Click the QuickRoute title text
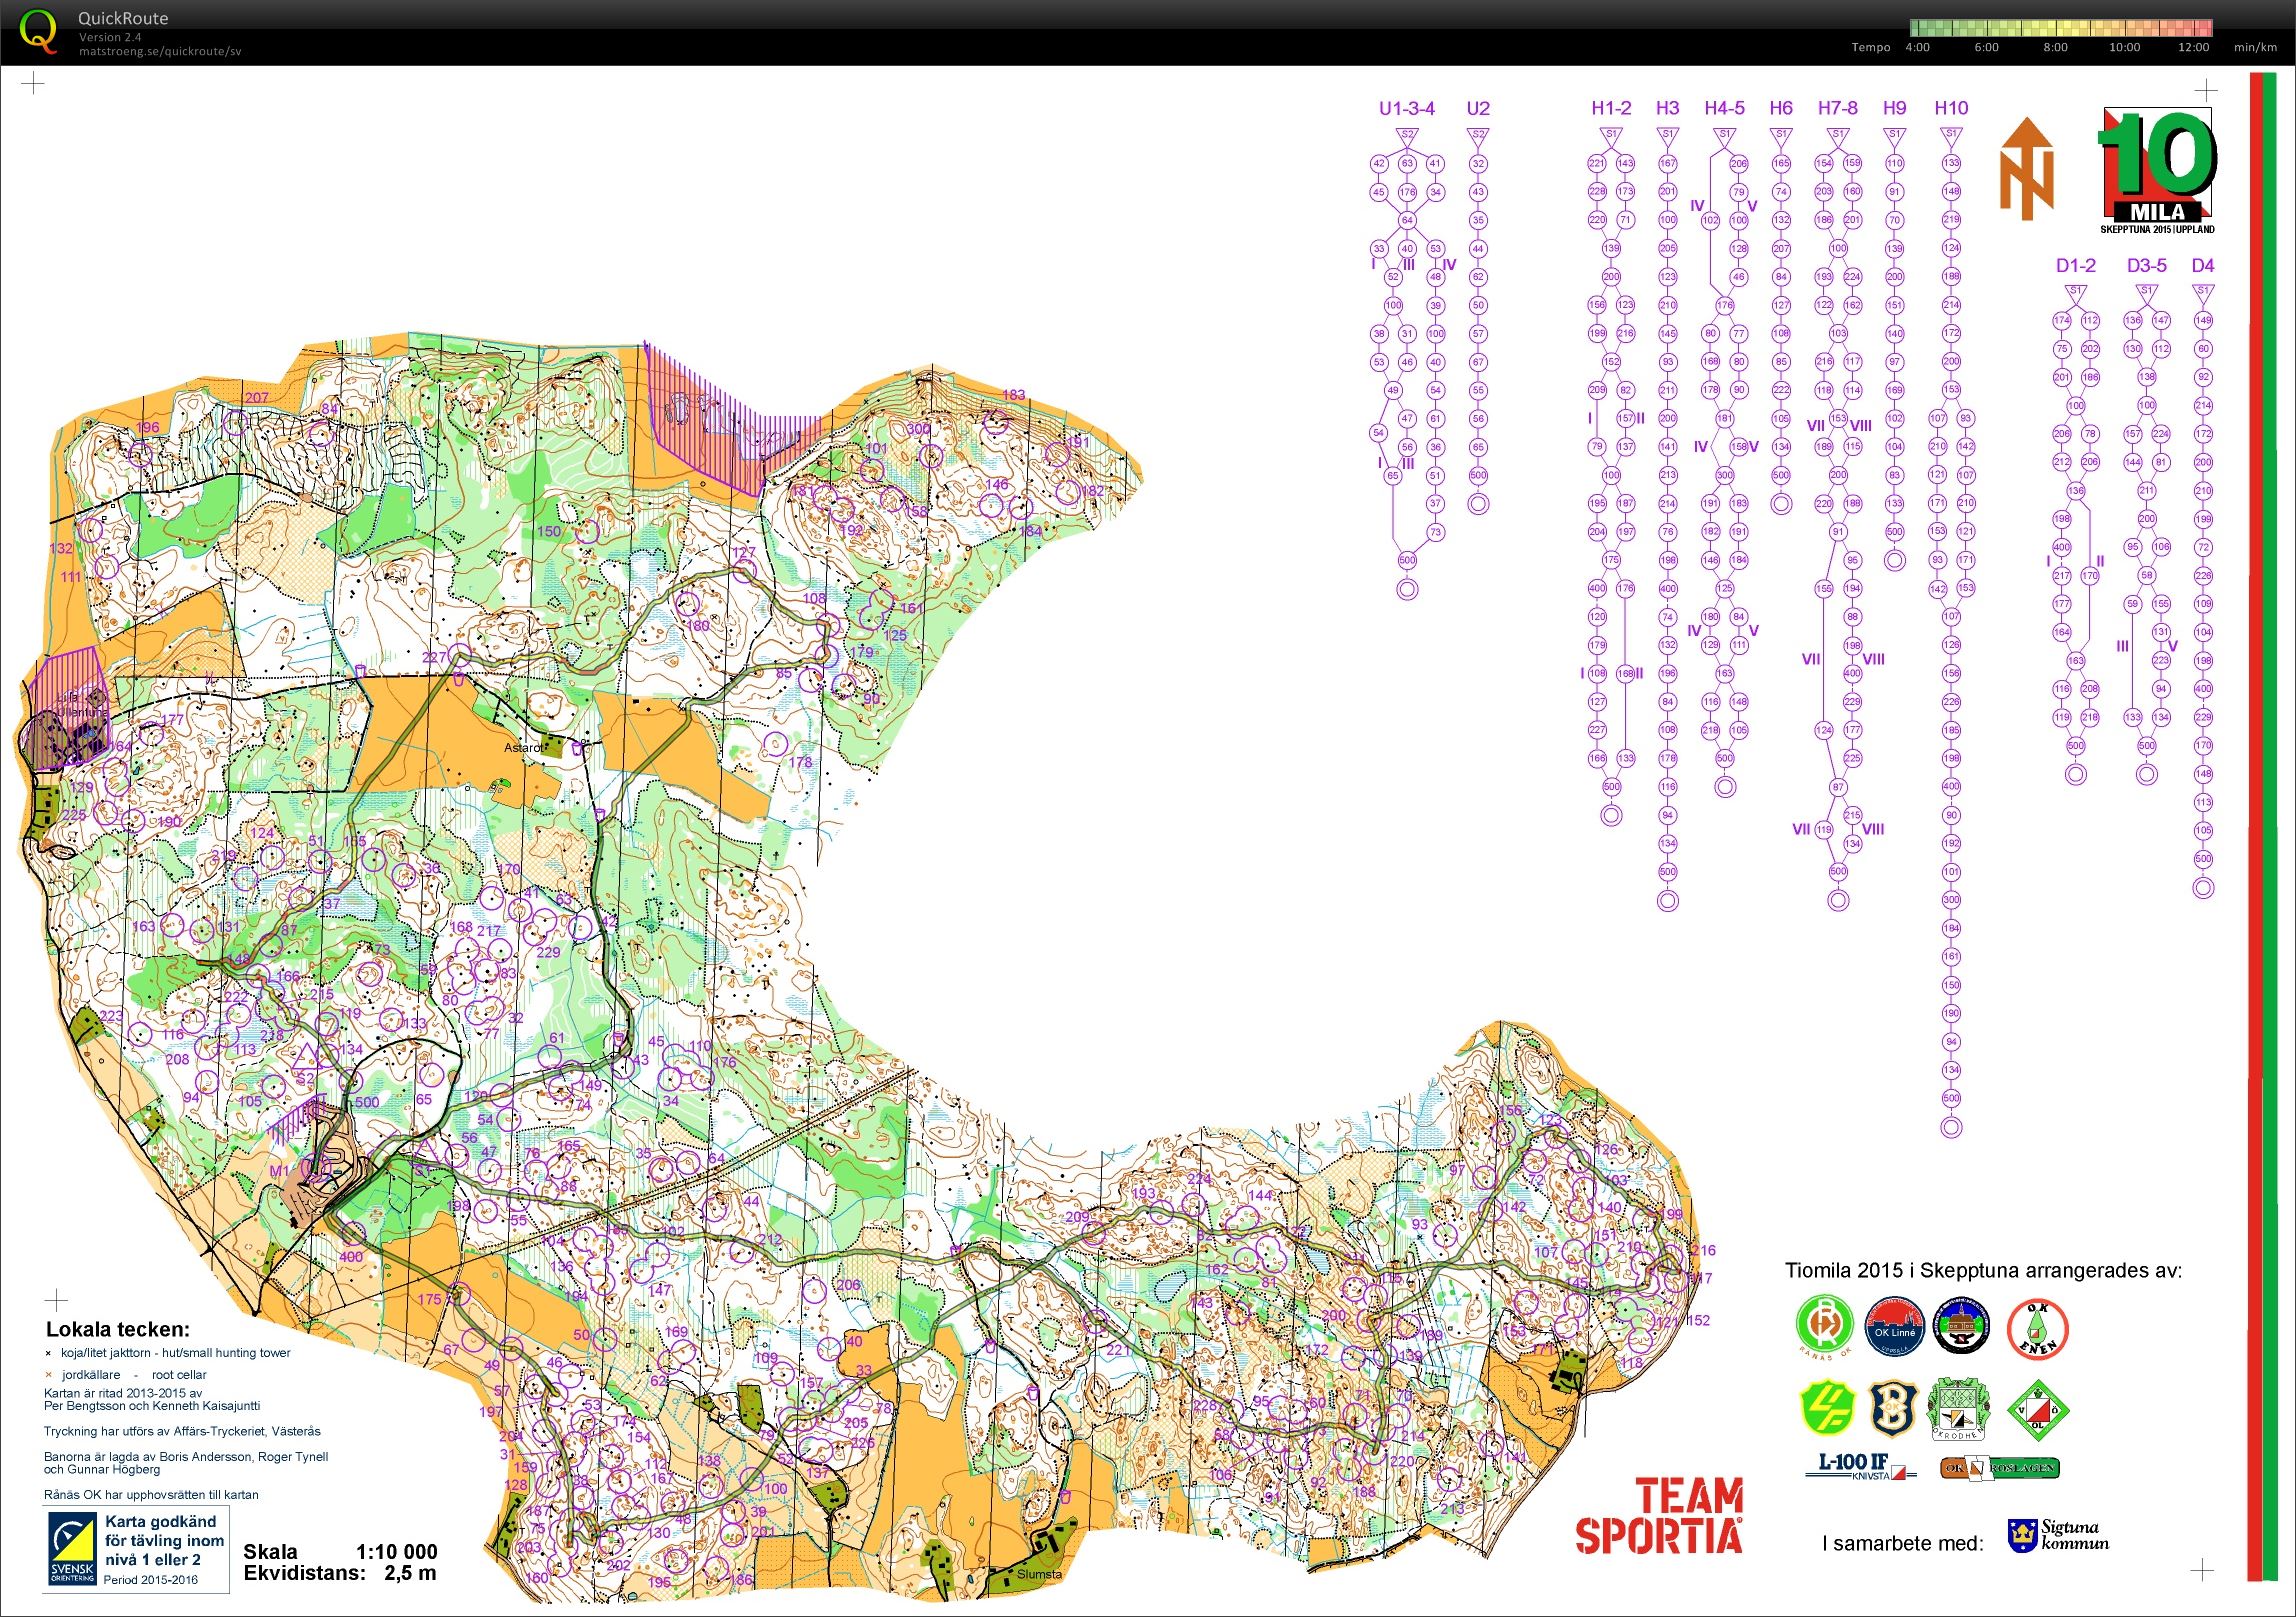 point(123,18)
